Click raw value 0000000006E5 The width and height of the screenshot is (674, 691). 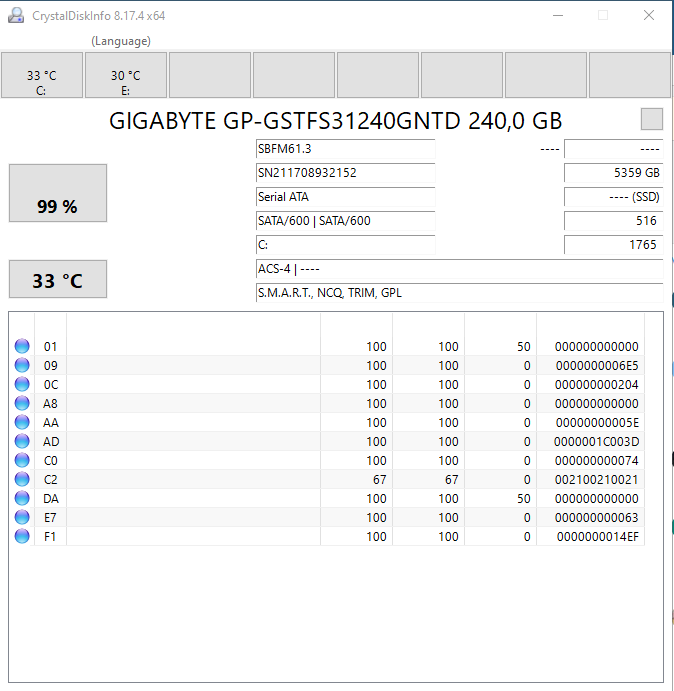(597, 366)
